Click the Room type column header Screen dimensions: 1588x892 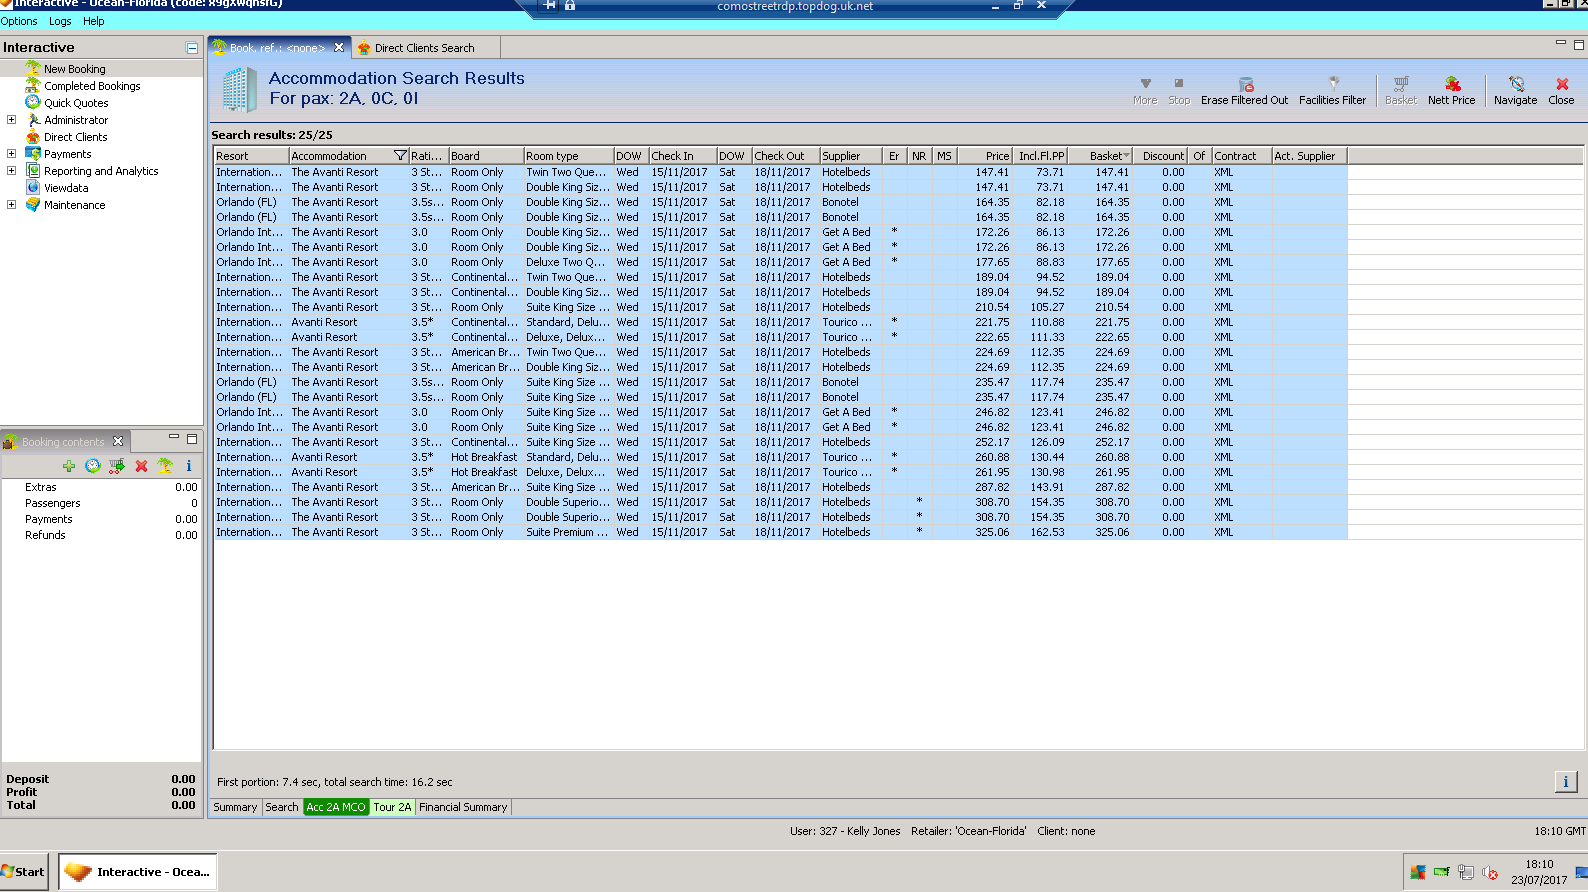[568, 156]
